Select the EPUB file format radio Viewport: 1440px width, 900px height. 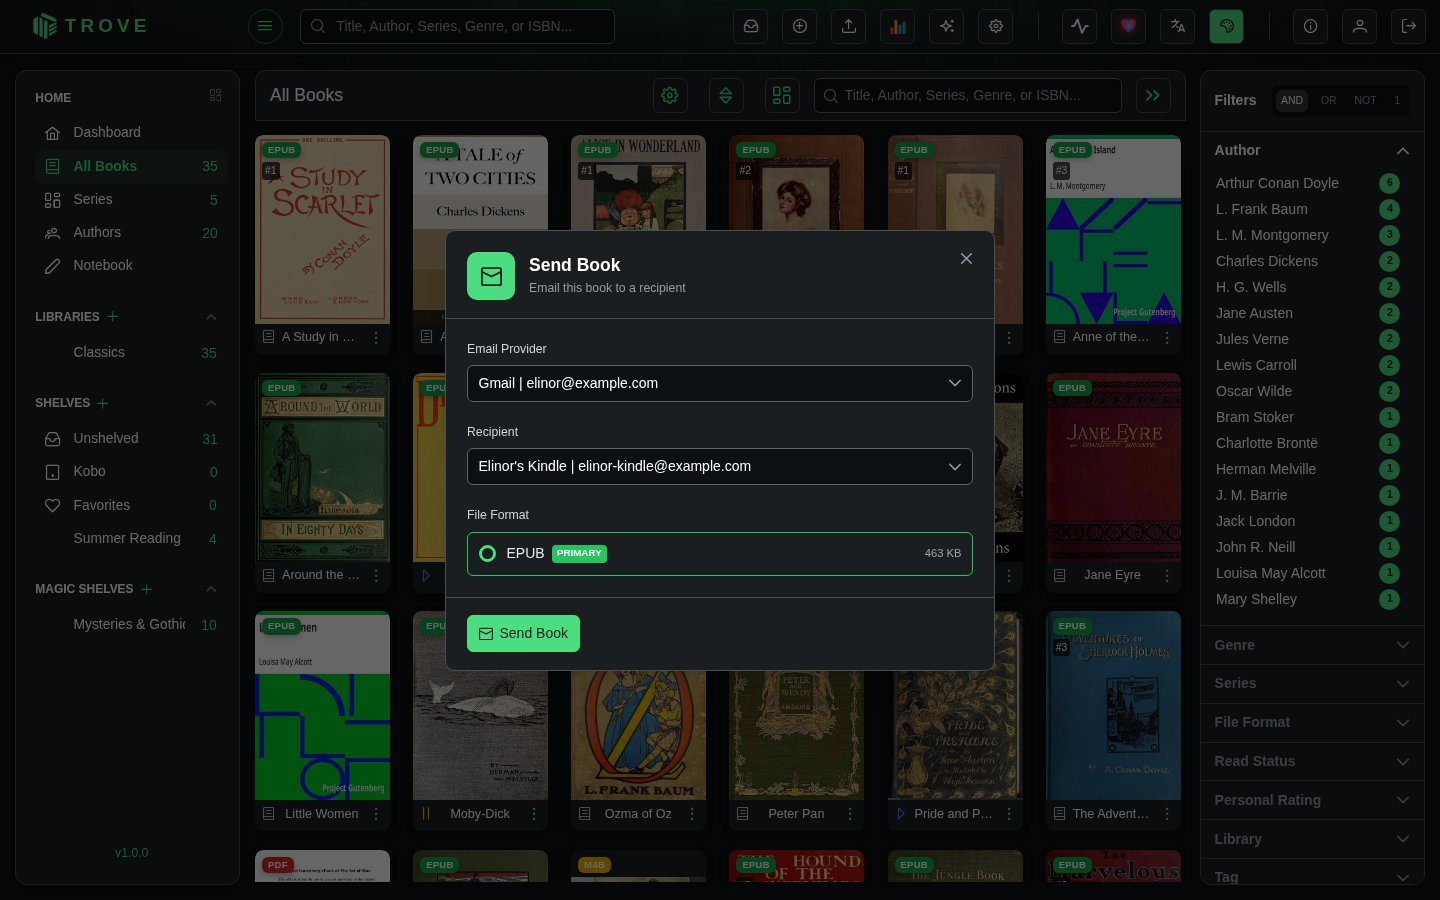(x=487, y=553)
